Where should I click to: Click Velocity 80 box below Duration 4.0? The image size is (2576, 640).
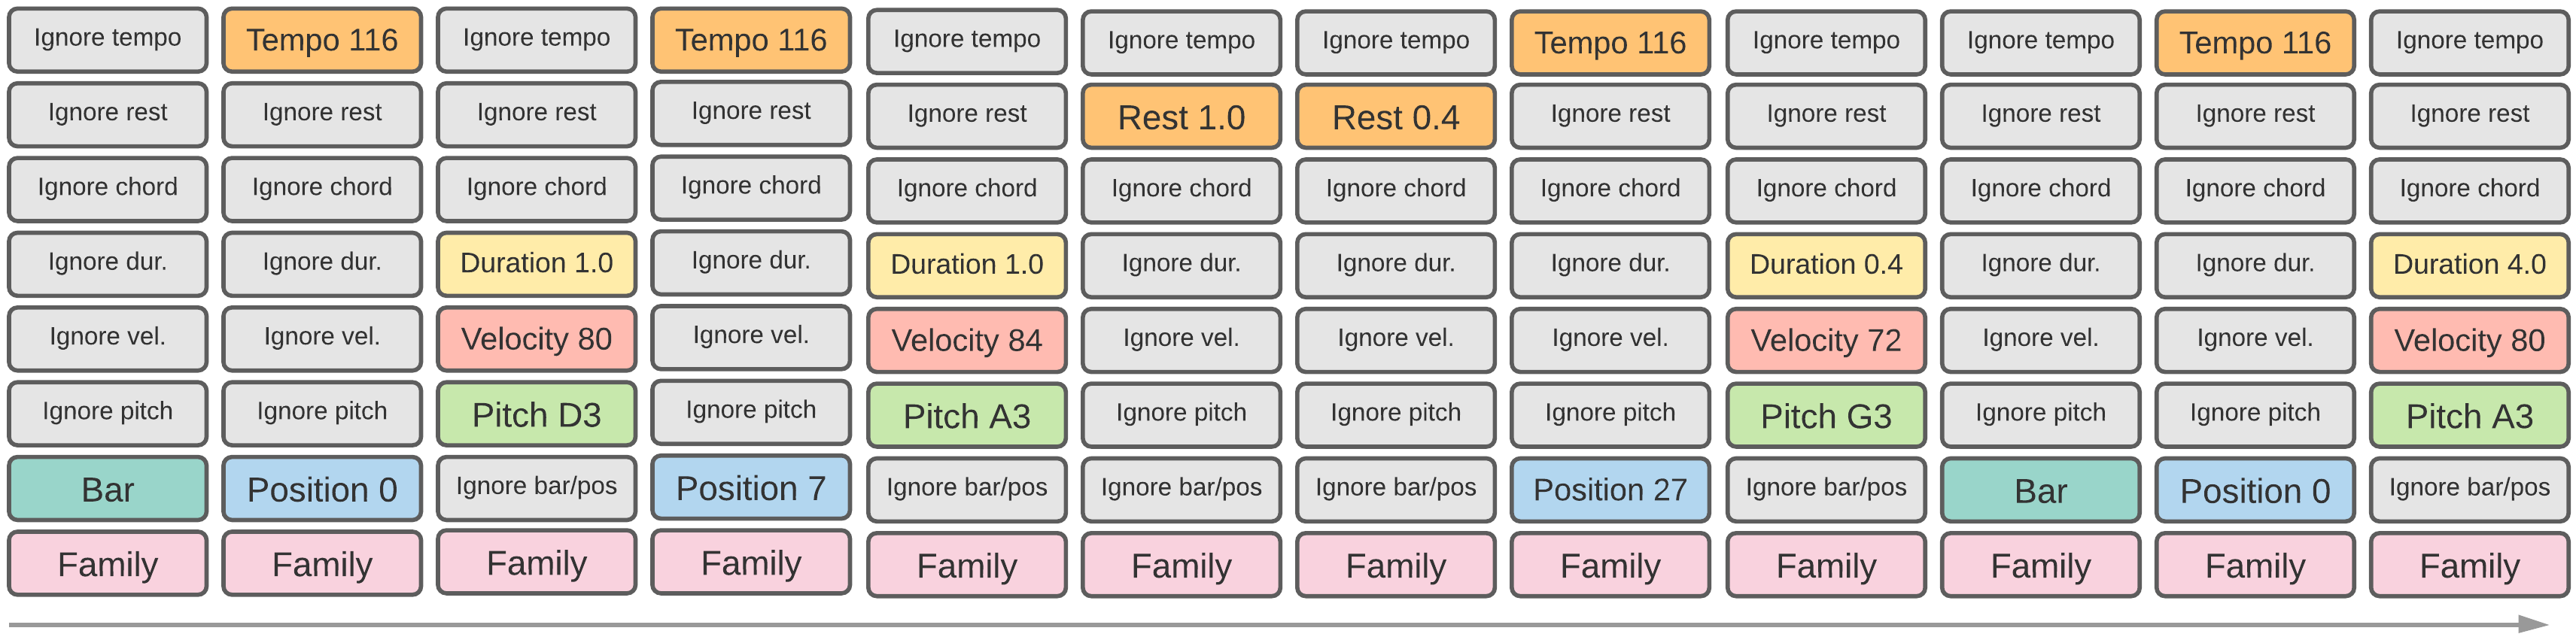[2468, 340]
